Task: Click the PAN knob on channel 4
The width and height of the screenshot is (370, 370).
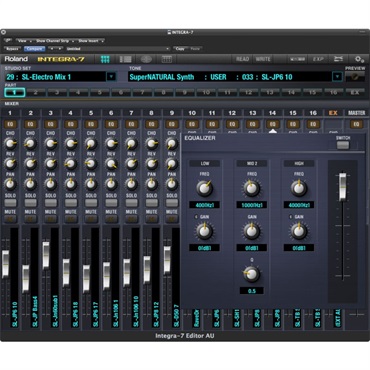Action: [x=71, y=184]
